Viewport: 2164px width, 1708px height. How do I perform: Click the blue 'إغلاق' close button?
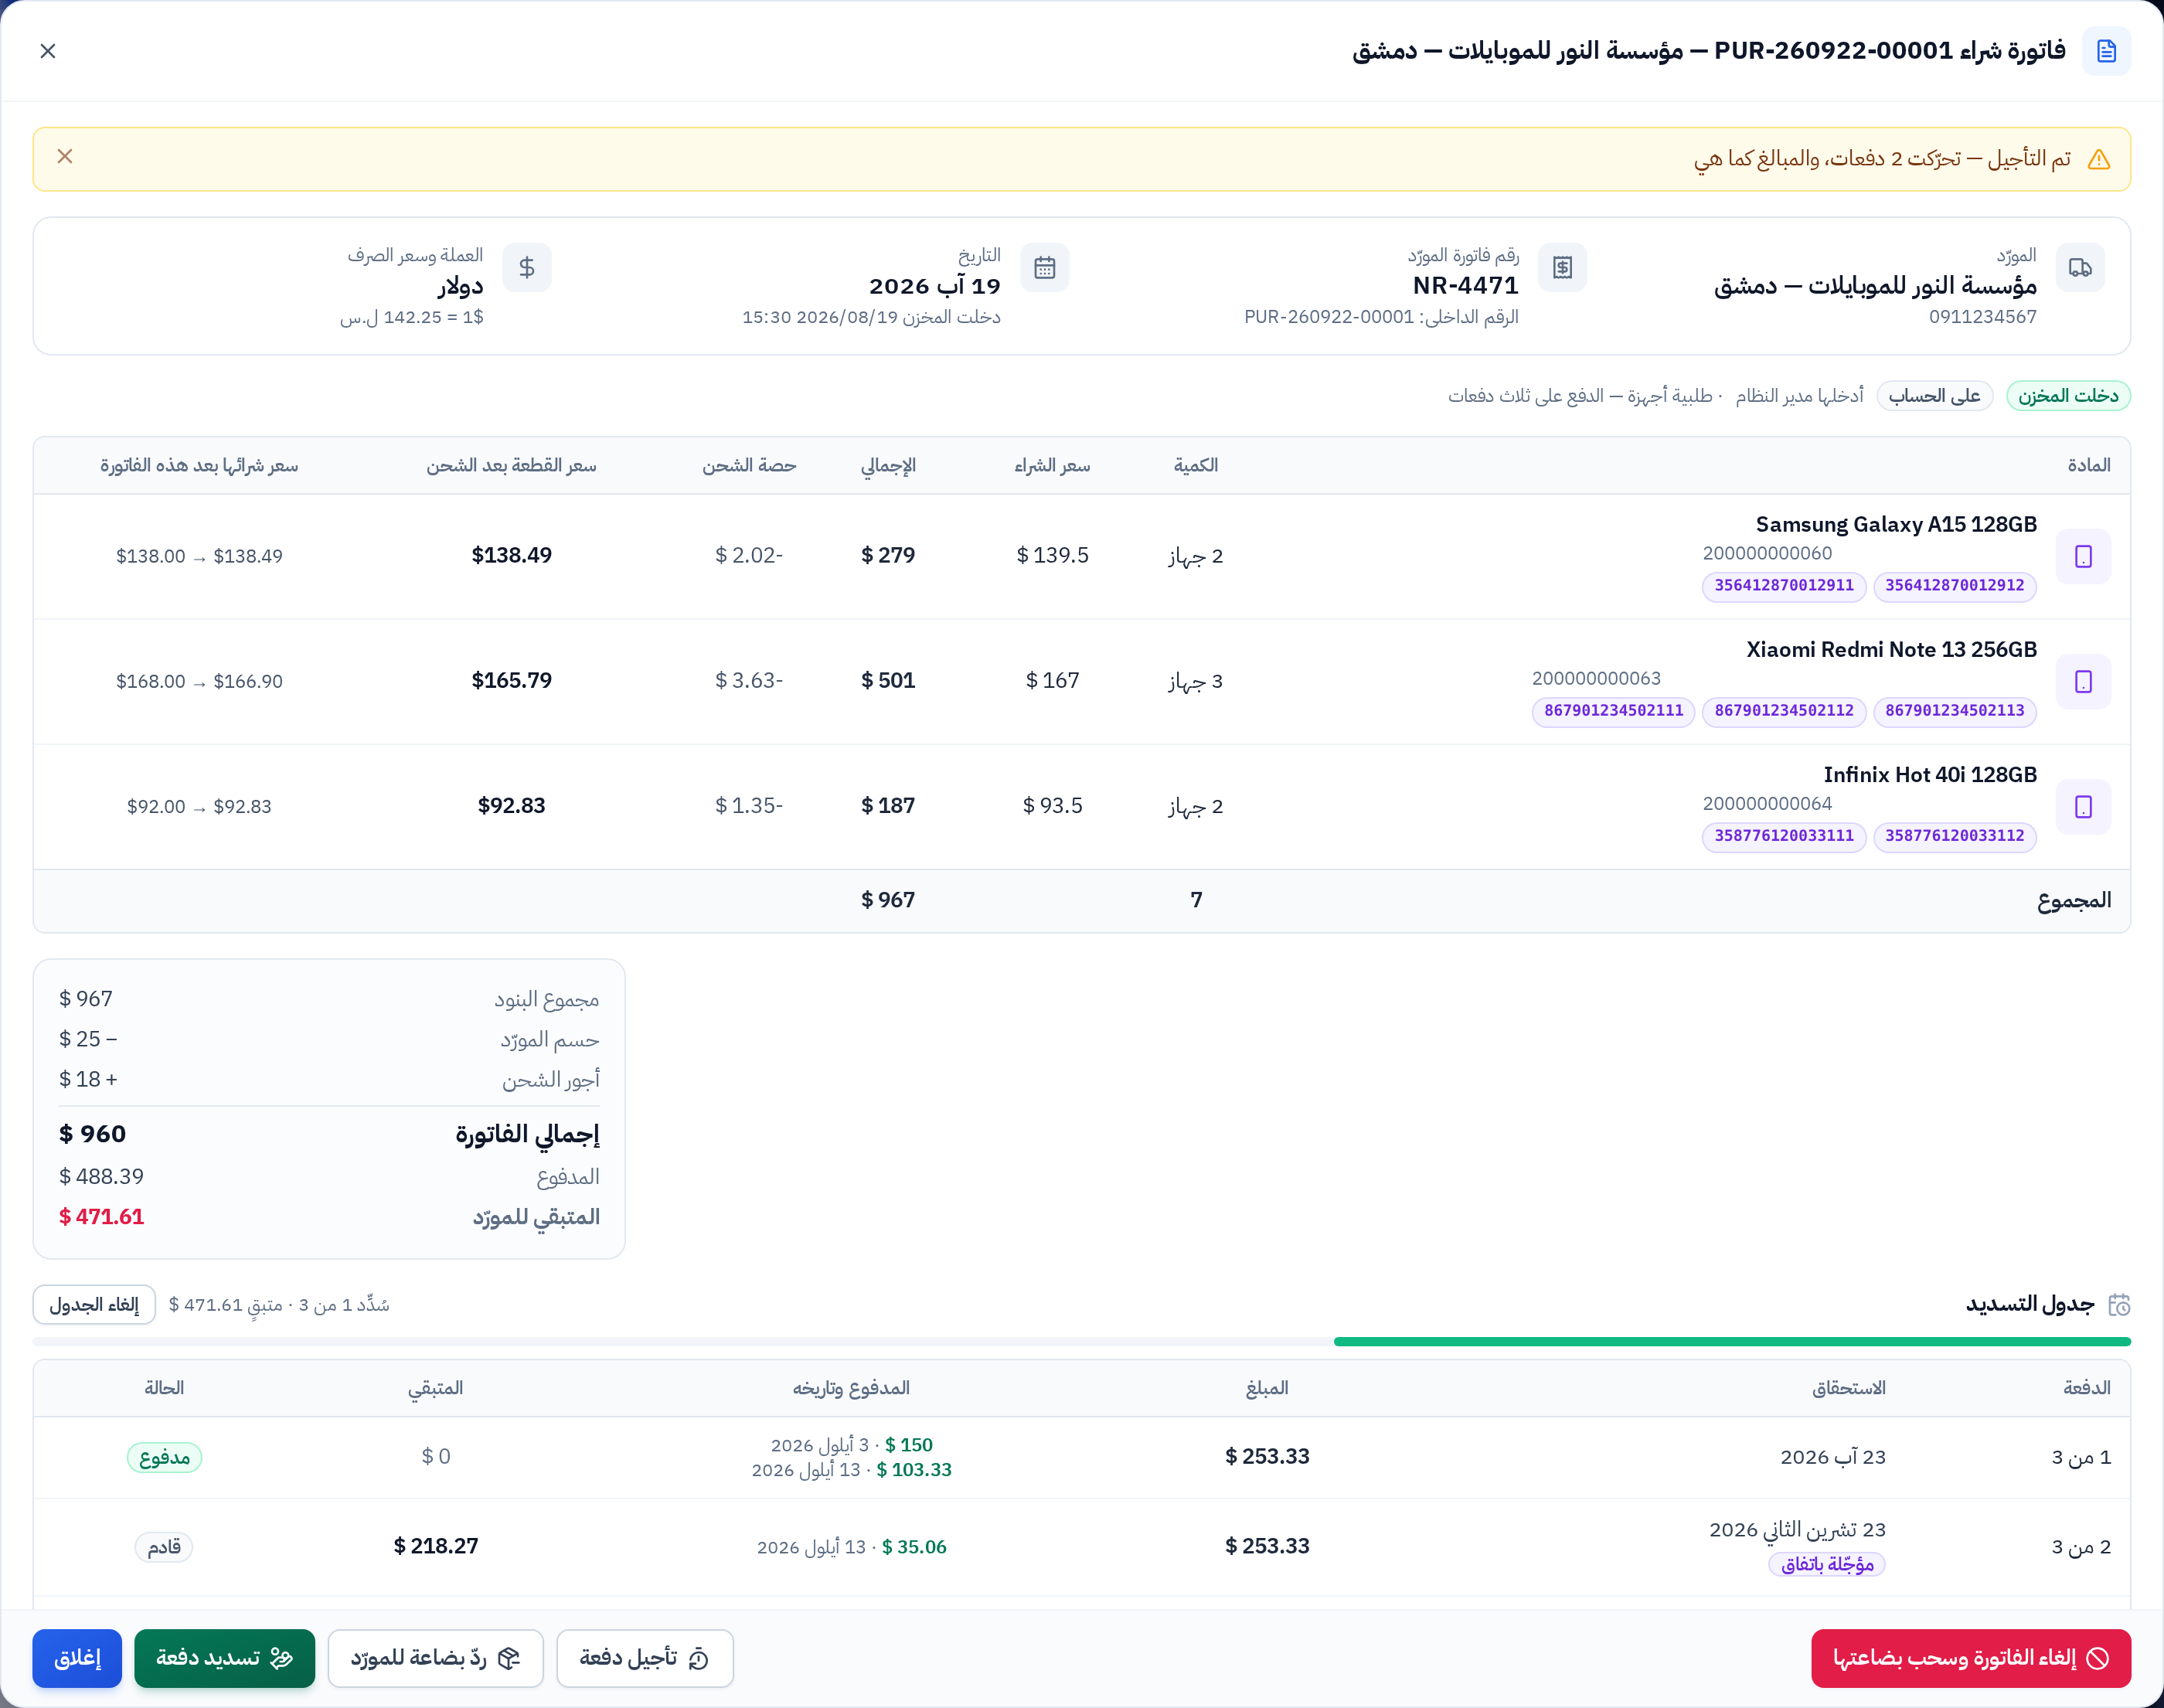click(x=77, y=1658)
